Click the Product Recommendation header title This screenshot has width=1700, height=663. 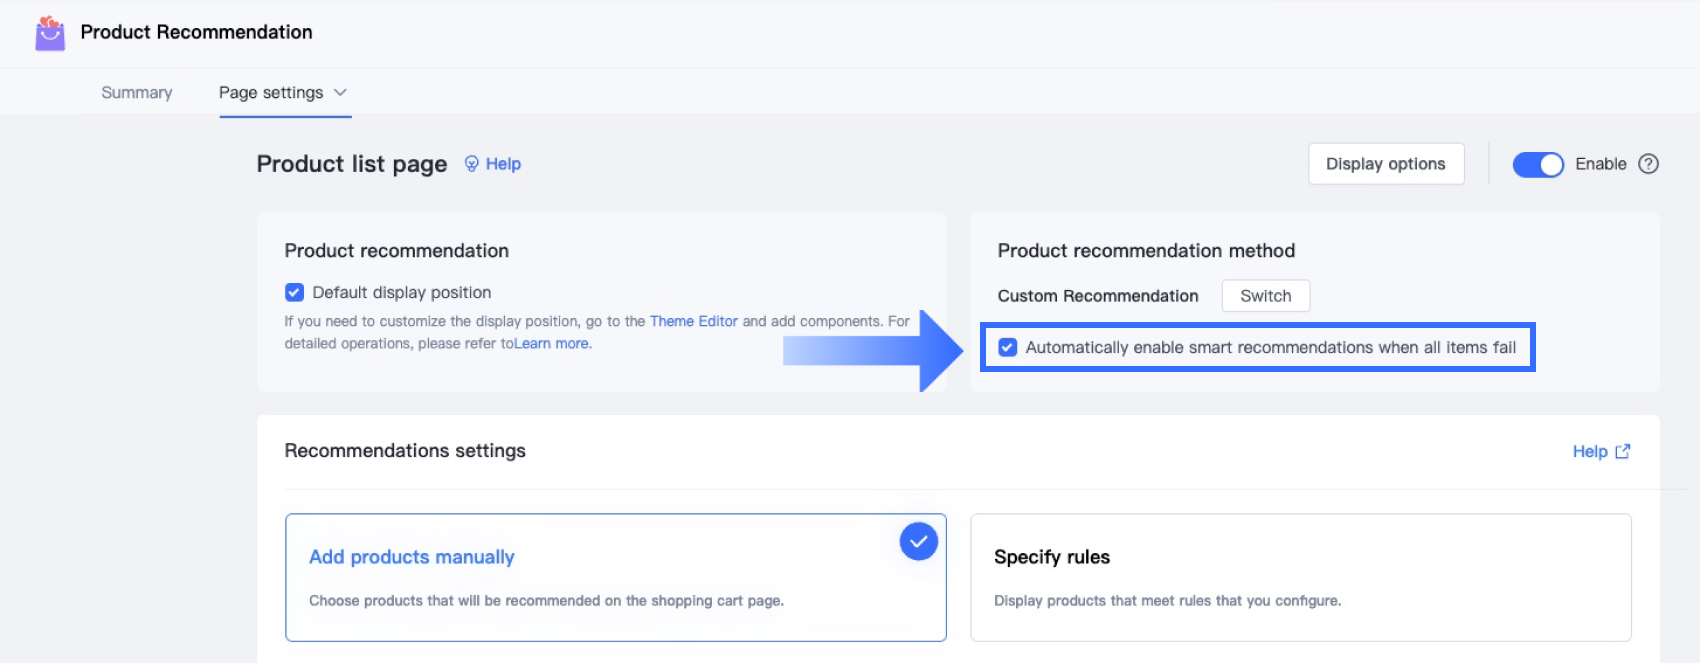196,32
